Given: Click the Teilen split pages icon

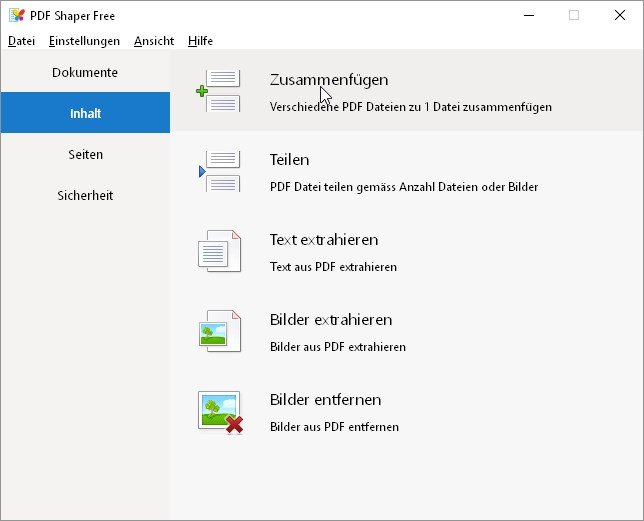Looking at the screenshot, I should (x=219, y=171).
